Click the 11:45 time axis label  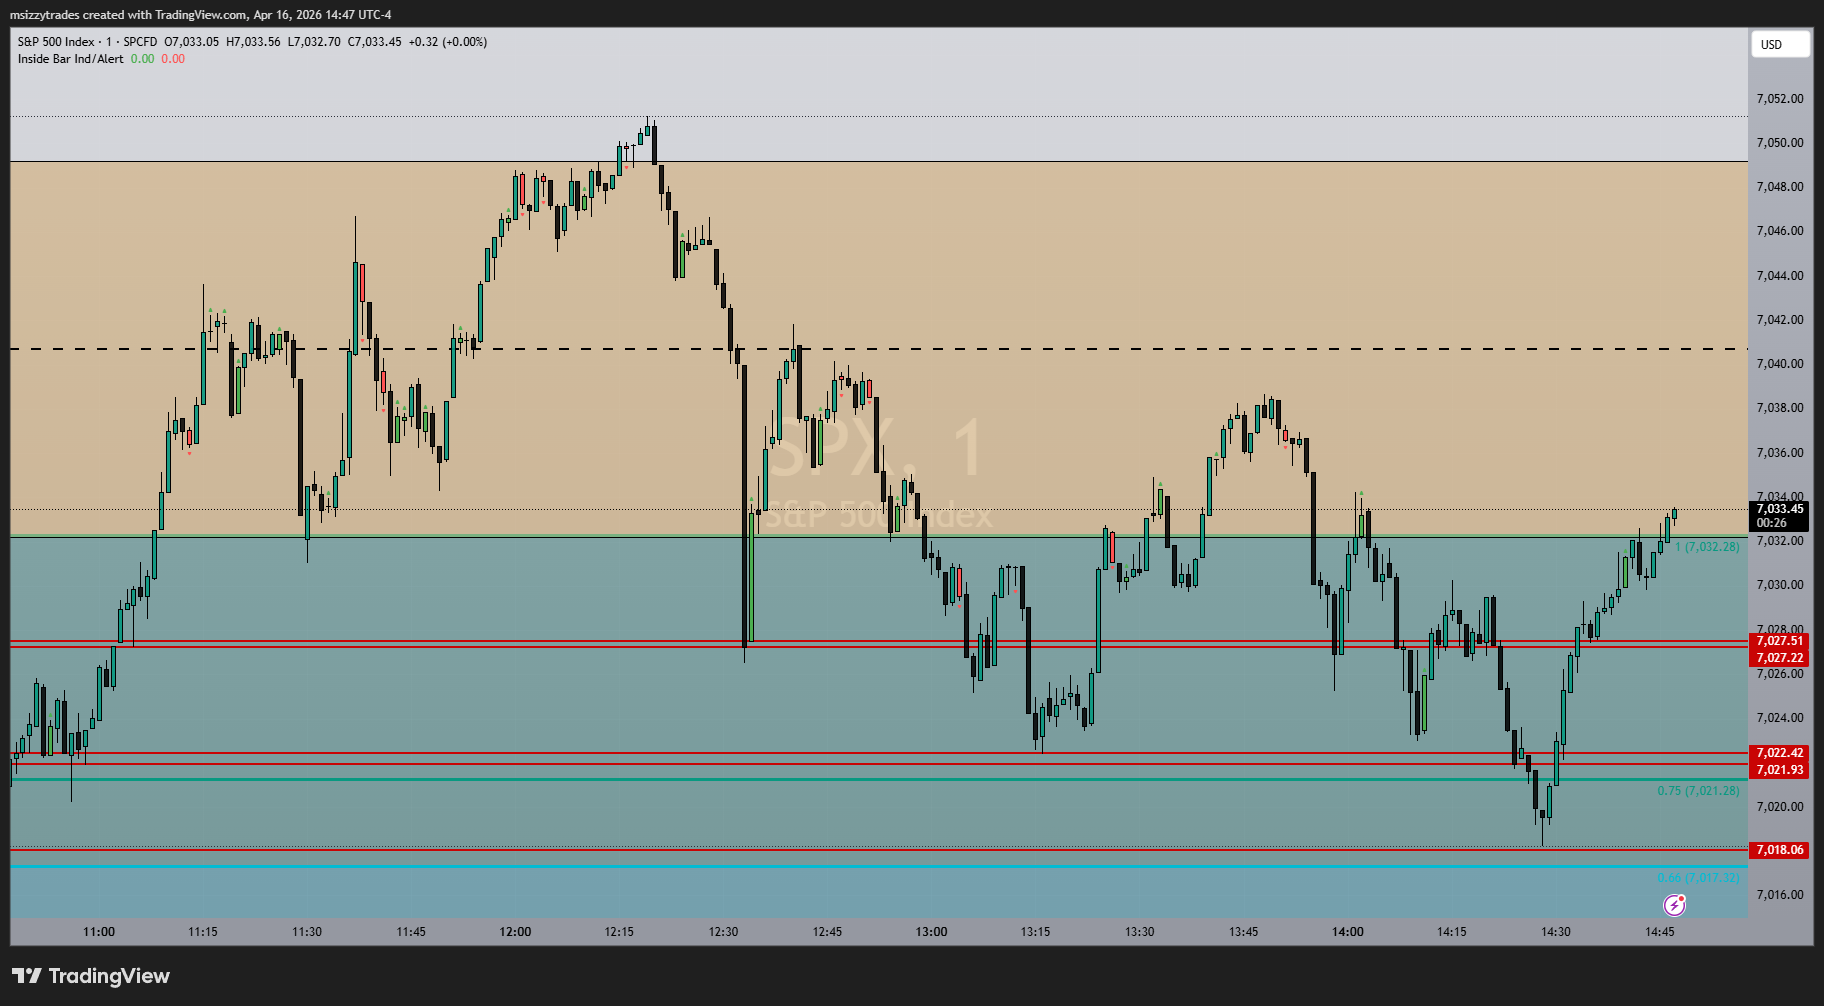tap(411, 932)
